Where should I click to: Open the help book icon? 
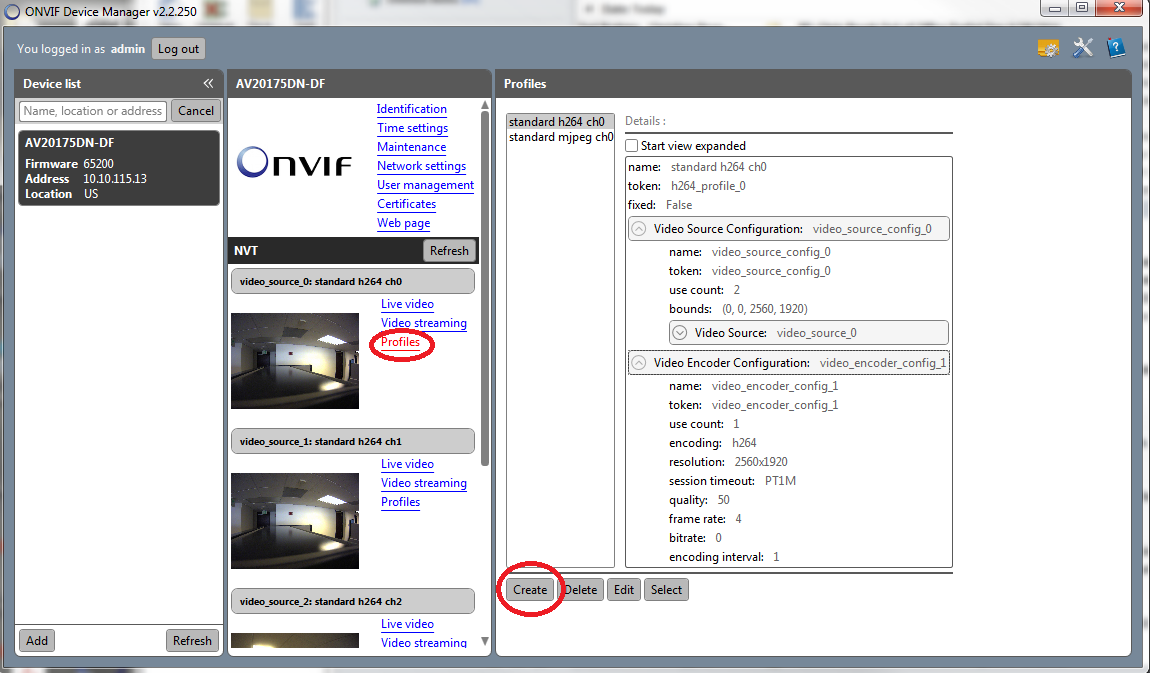[1116, 48]
